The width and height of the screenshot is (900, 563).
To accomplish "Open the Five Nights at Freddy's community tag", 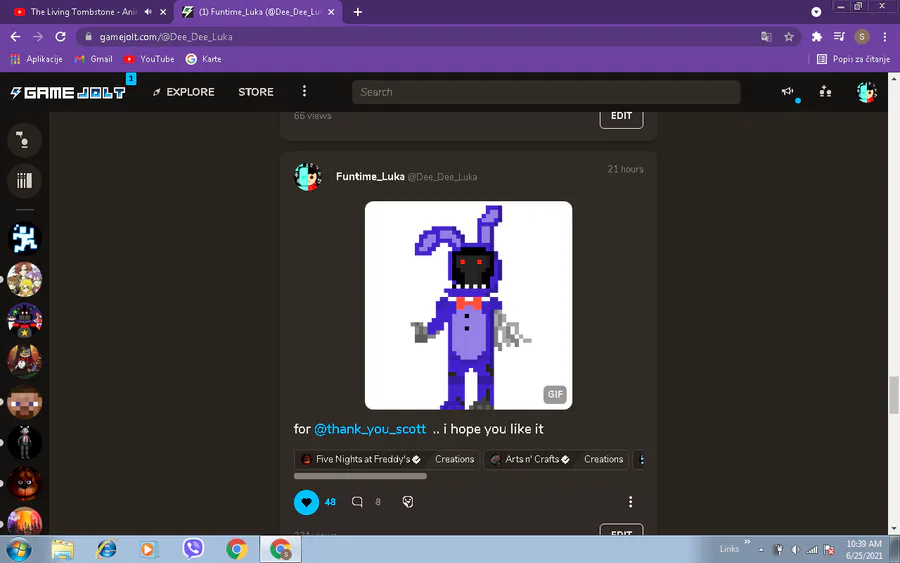I will (x=362, y=459).
